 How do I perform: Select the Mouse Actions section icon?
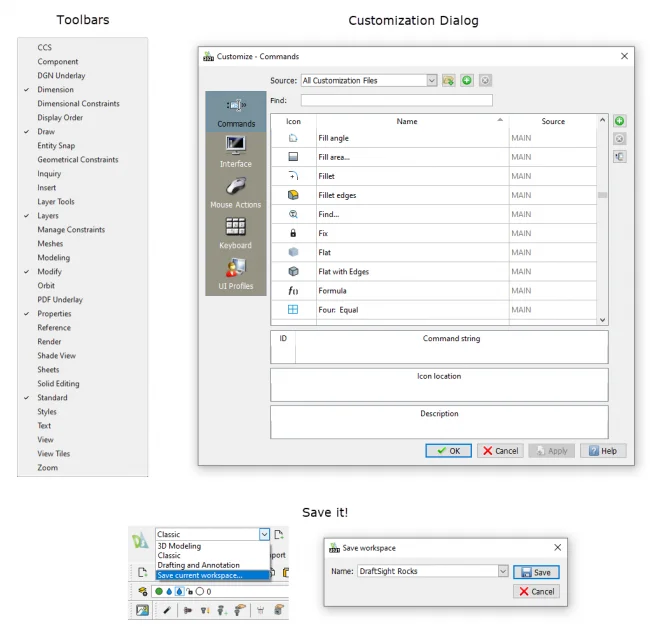[236, 192]
